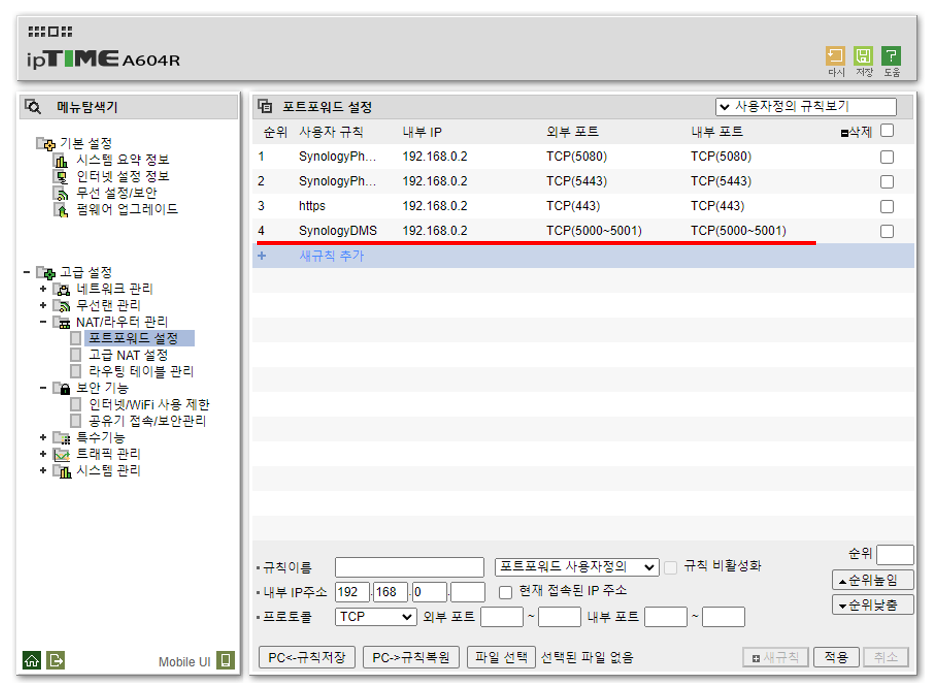
Task: Collapse the 고급 설정 tree node
Action: coord(26,272)
